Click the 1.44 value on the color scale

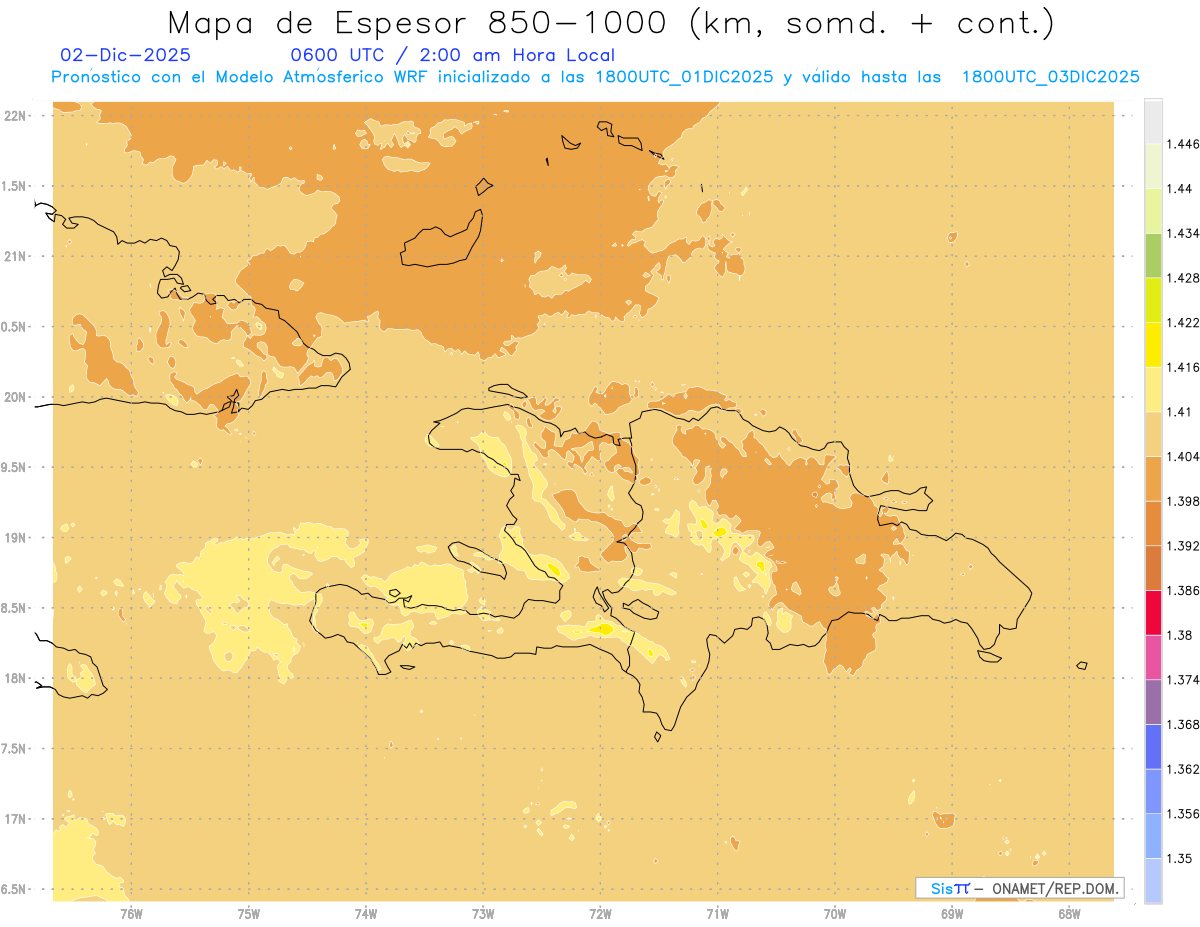1180,189
